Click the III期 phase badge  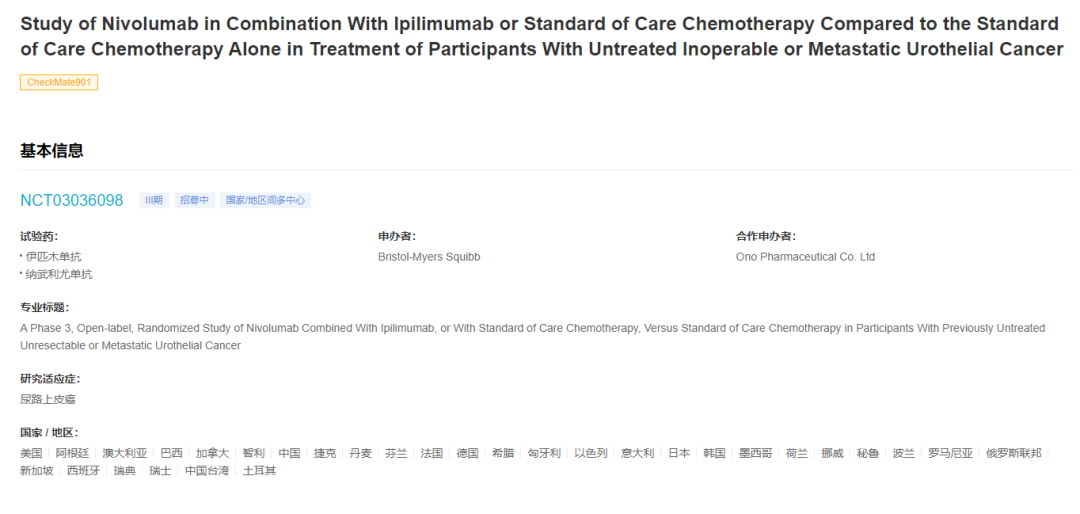point(154,200)
